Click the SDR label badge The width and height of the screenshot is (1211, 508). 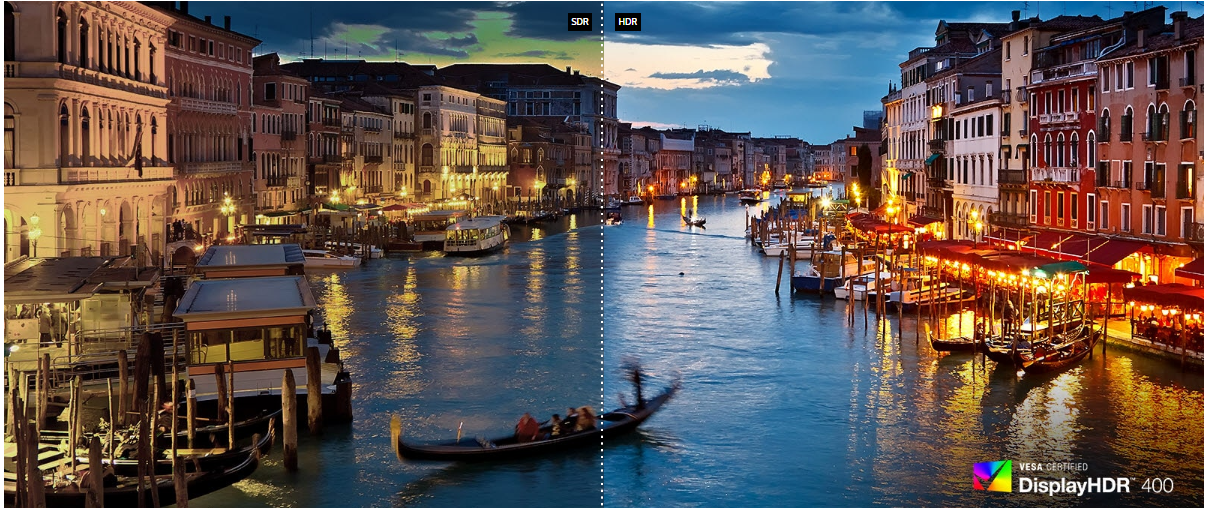tap(579, 21)
